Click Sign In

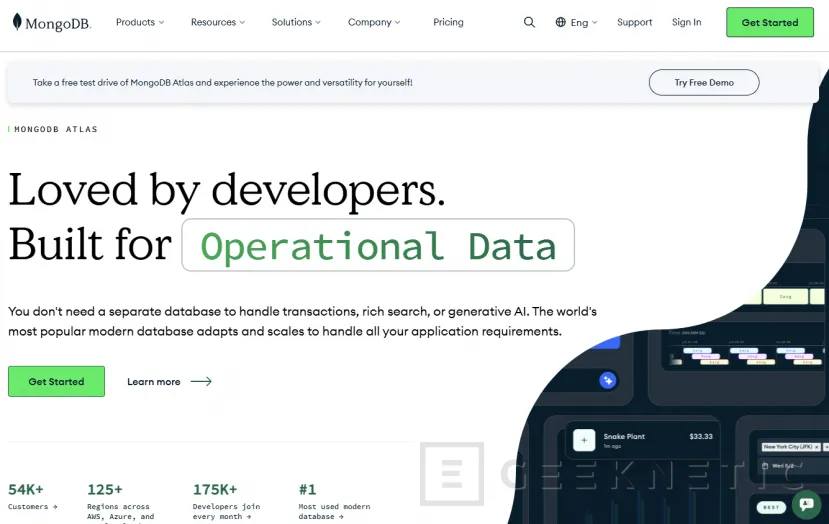[x=686, y=22]
